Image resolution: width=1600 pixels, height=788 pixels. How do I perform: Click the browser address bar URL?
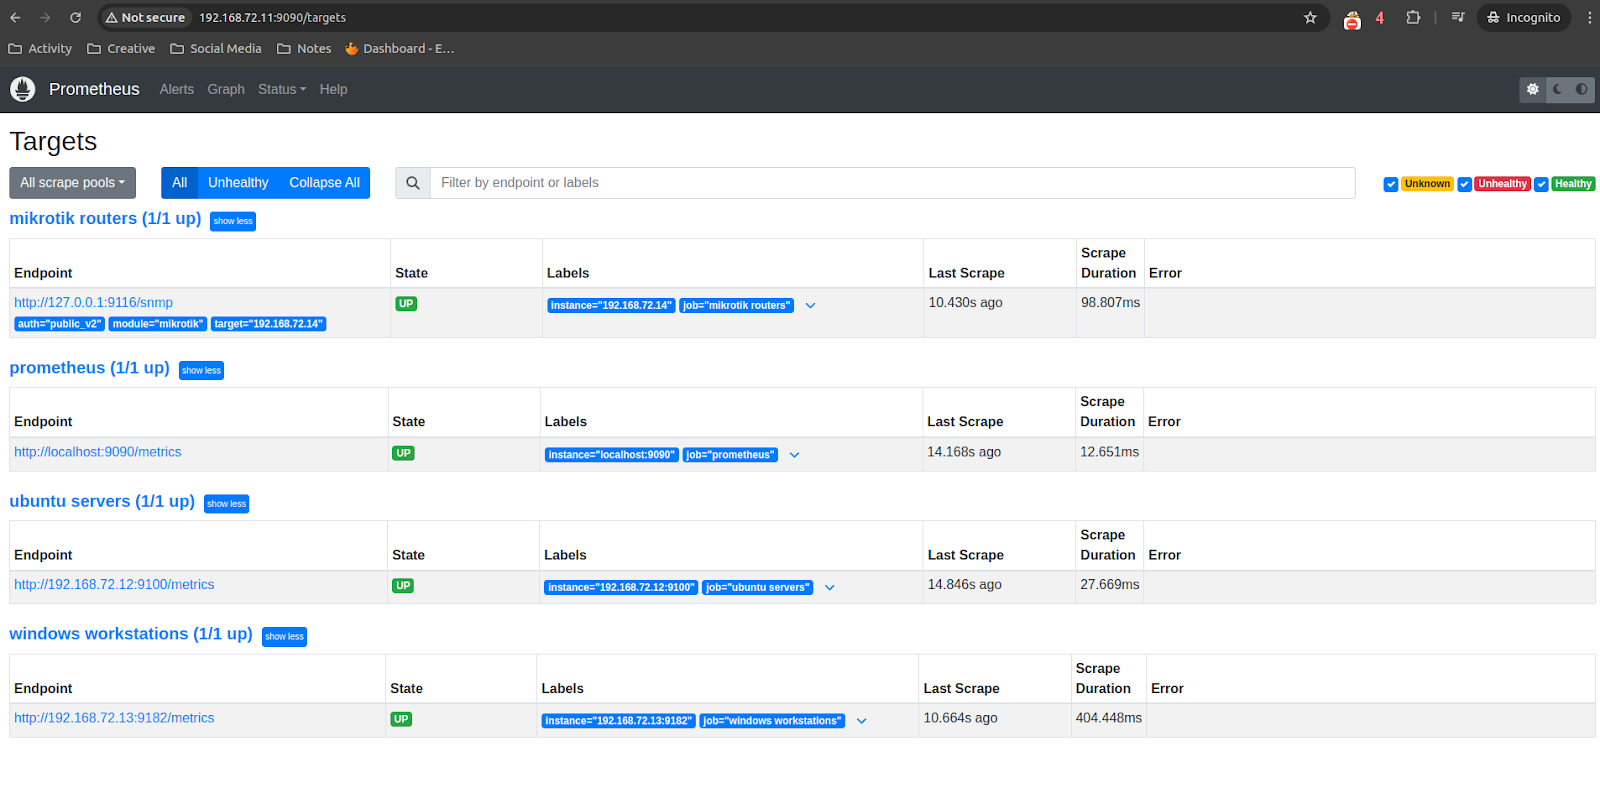[x=272, y=17]
